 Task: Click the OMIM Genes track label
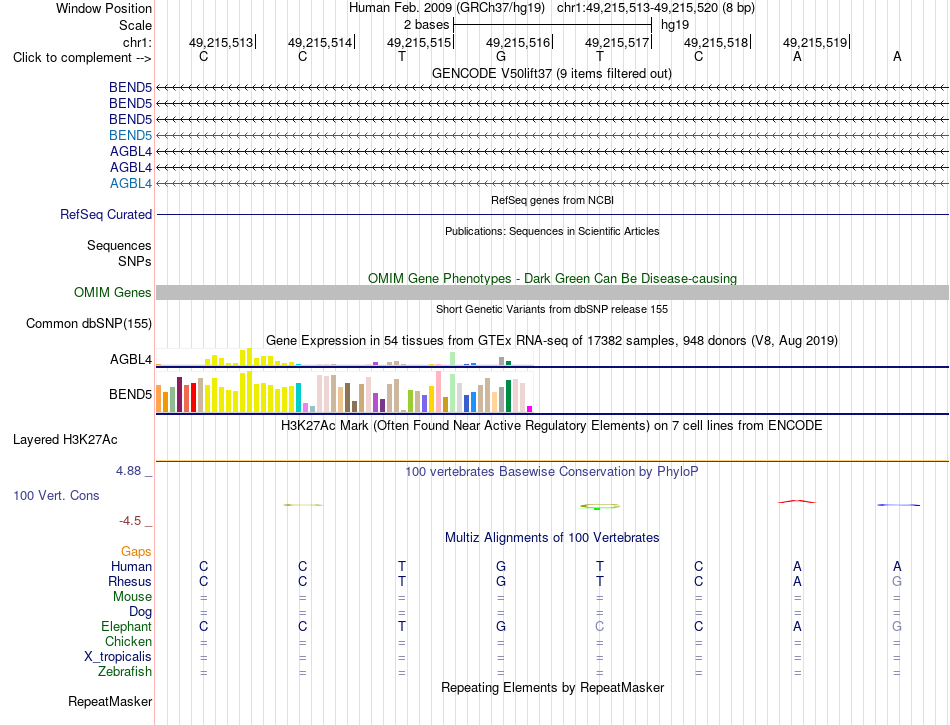[113, 293]
